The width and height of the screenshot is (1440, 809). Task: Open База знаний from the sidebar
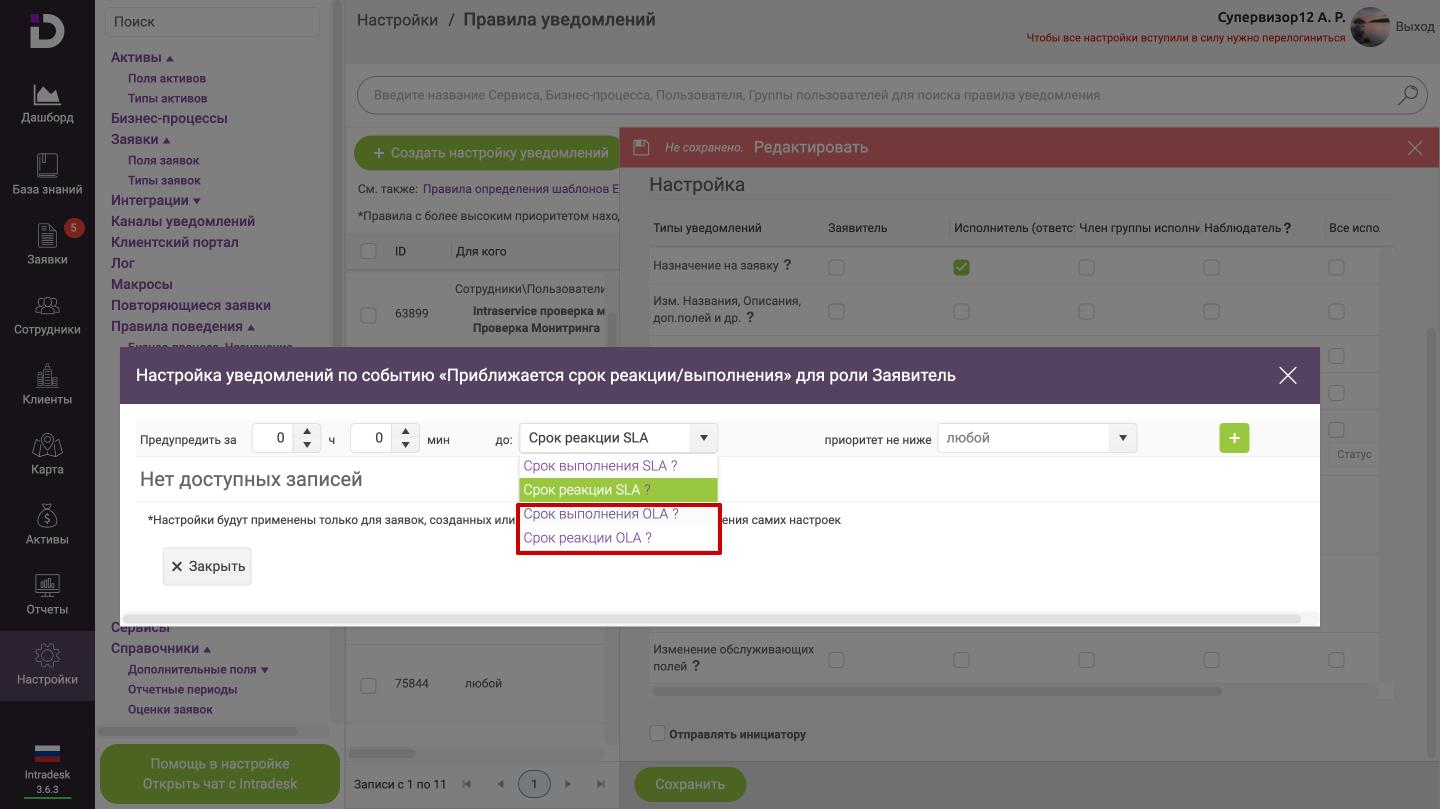(x=47, y=174)
